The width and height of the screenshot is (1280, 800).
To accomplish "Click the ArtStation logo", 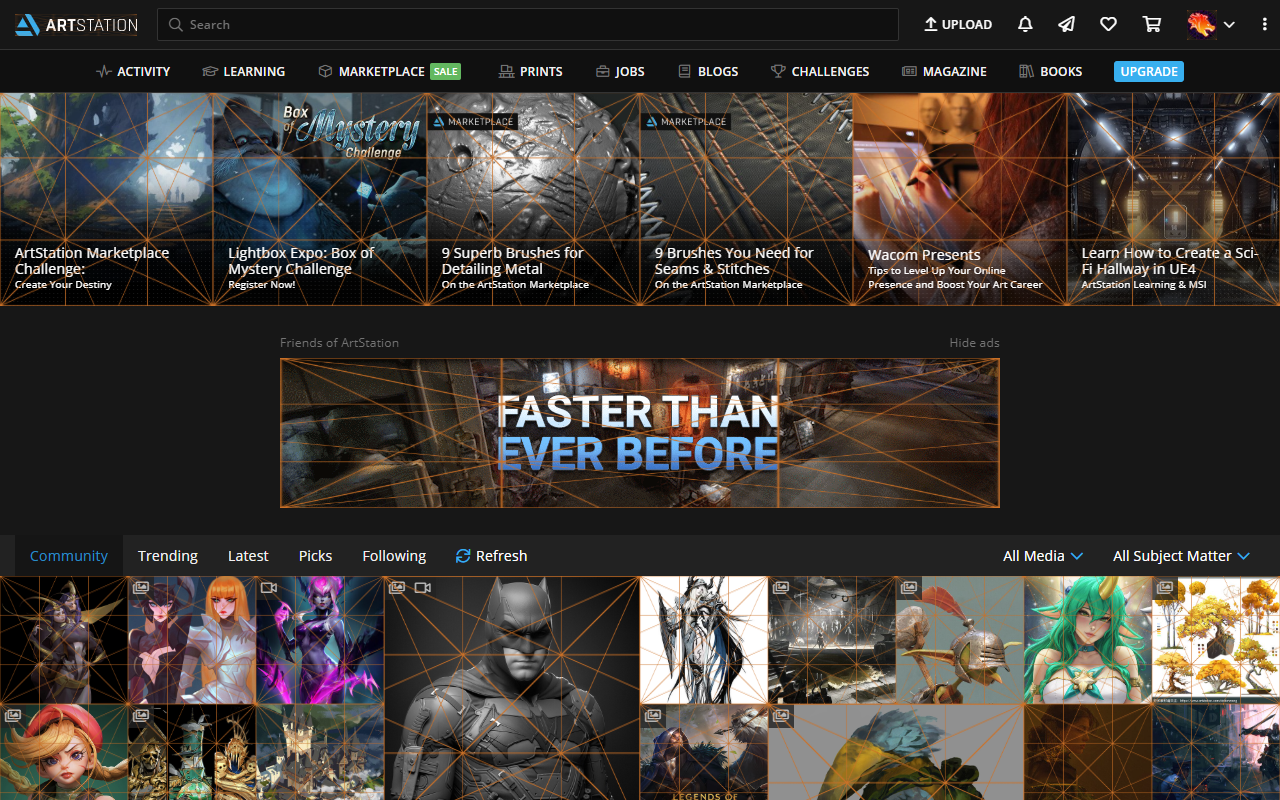I will point(76,25).
